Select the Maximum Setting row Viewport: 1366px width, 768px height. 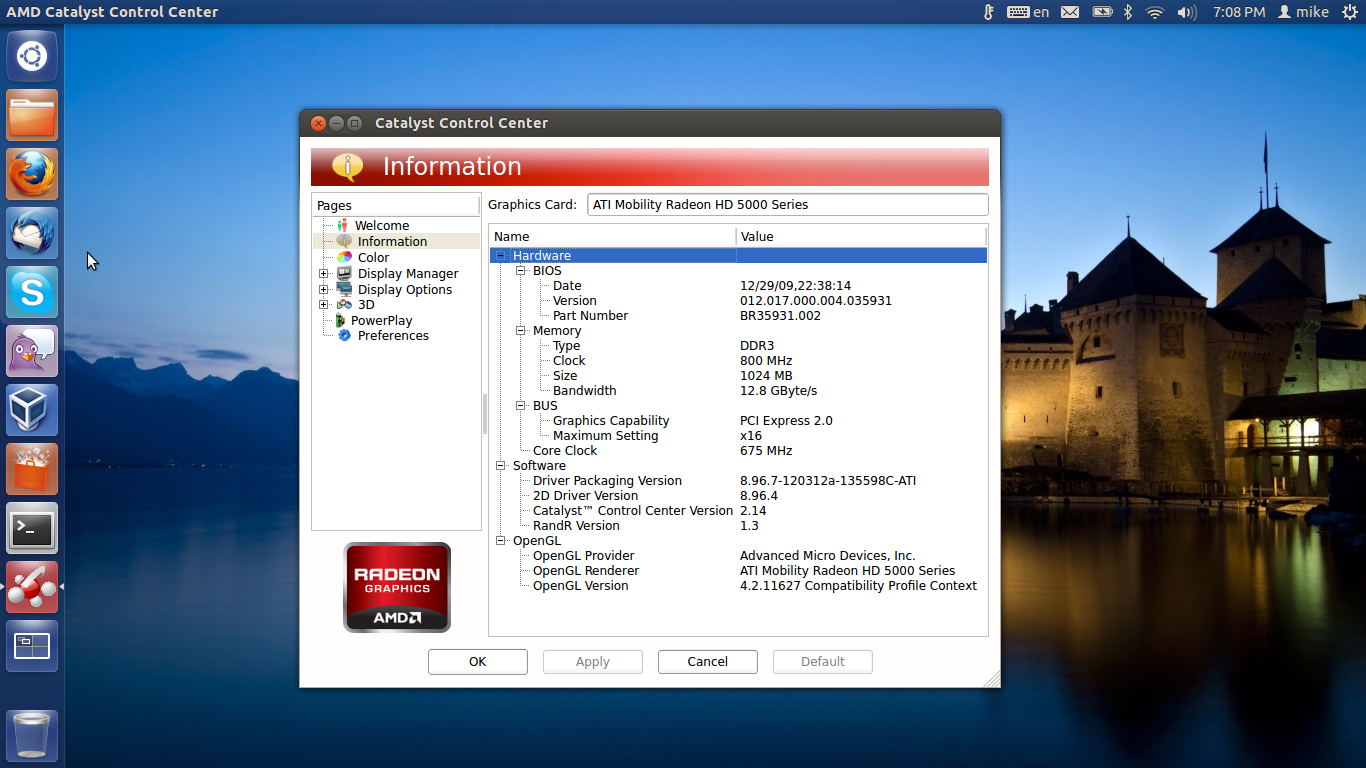pos(738,436)
